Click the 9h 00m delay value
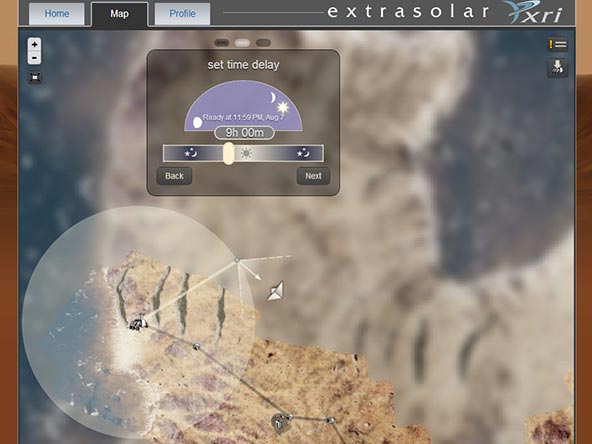This screenshot has height=444, width=592. pos(244,133)
